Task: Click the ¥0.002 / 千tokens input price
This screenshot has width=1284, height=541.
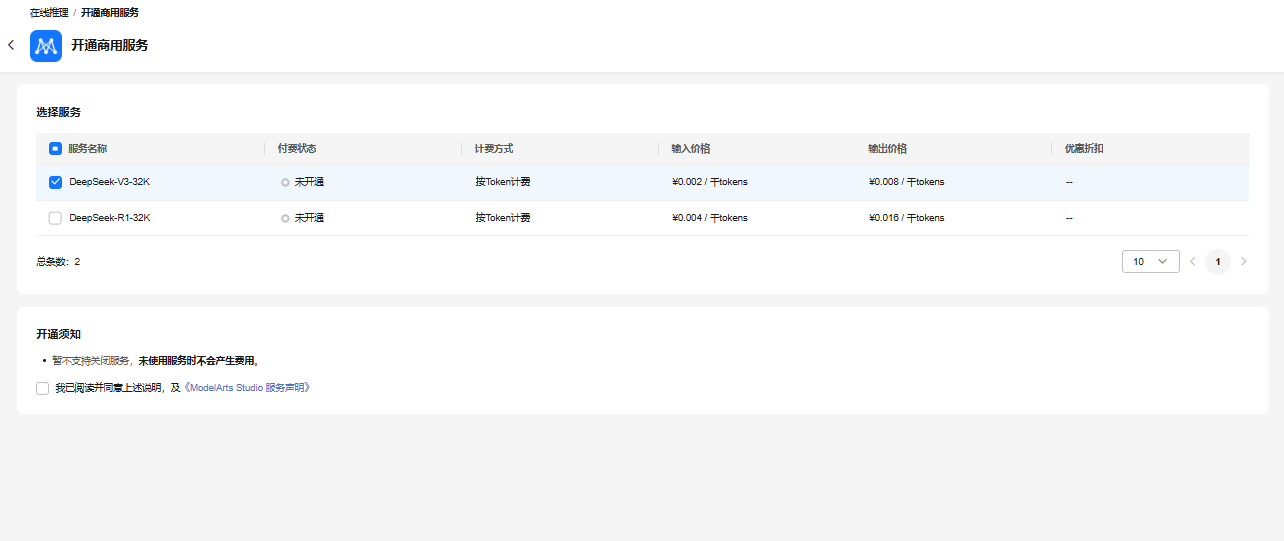Action: pos(710,182)
